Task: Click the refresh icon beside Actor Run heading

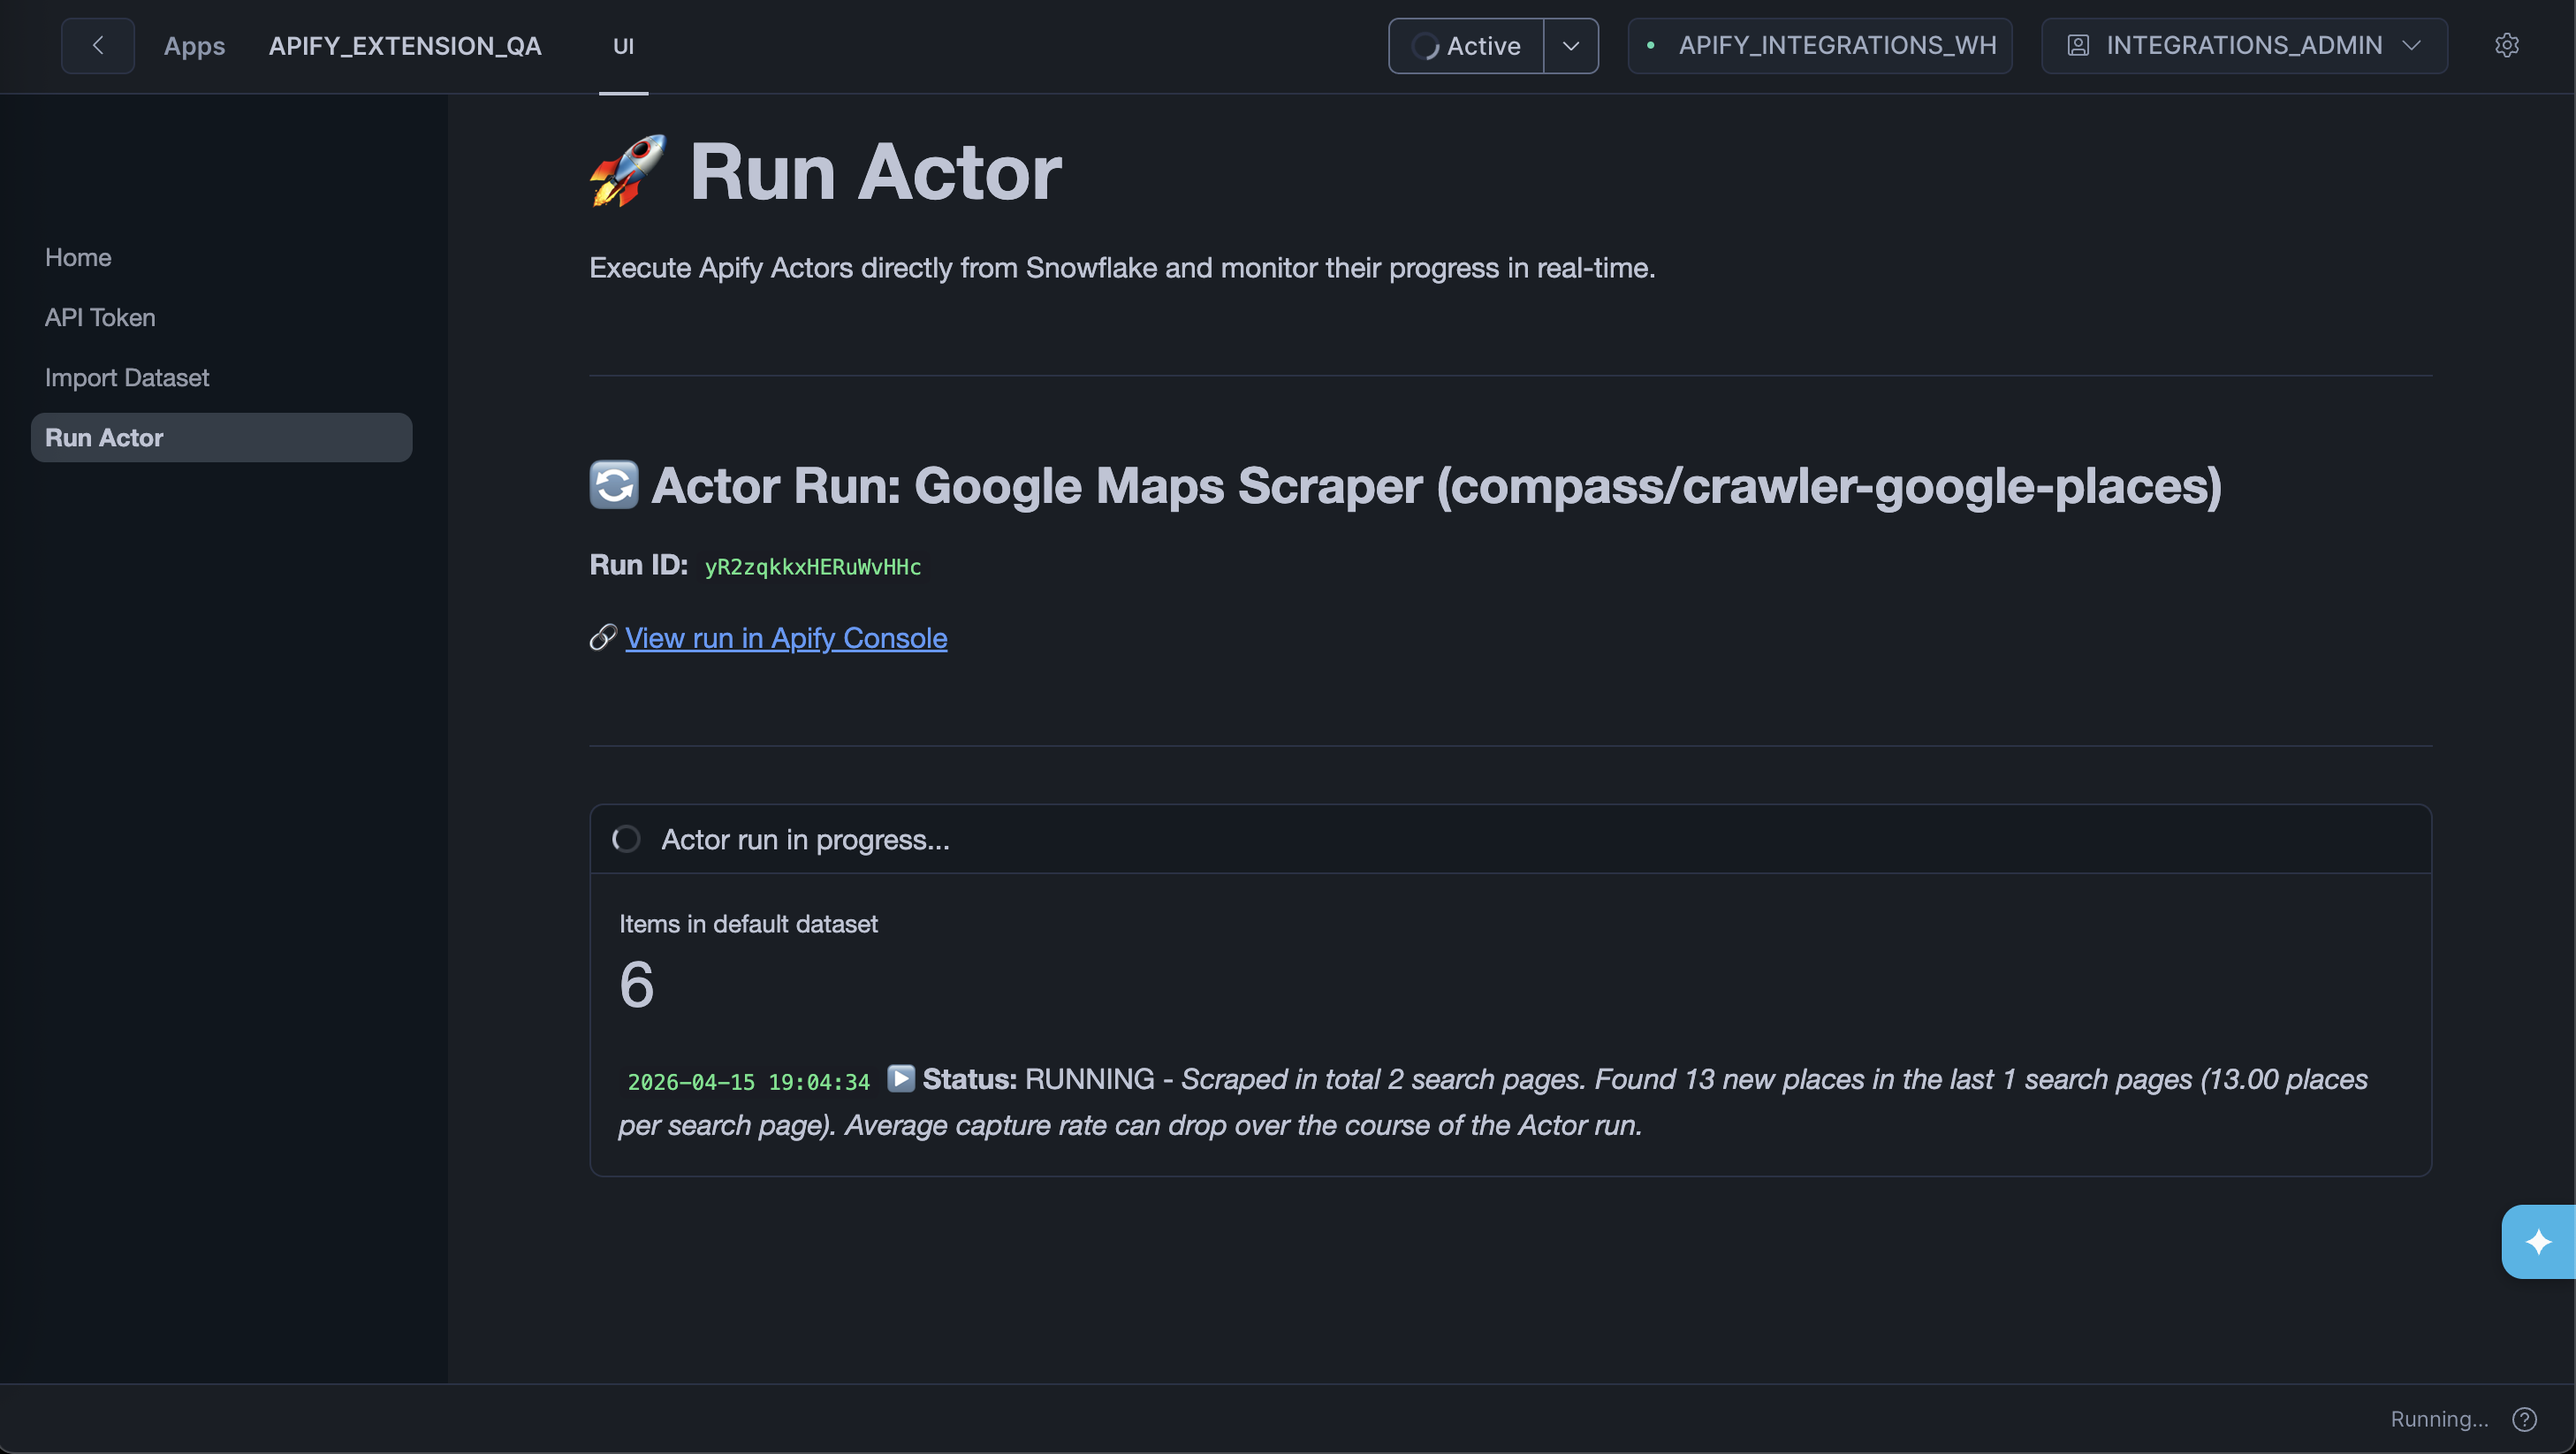Action: point(613,485)
